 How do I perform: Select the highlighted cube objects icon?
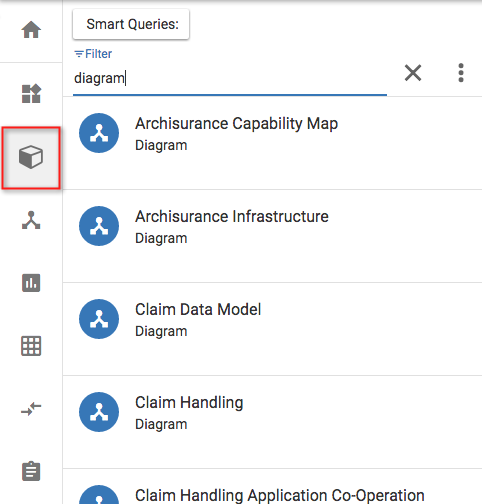coord(31,157)
